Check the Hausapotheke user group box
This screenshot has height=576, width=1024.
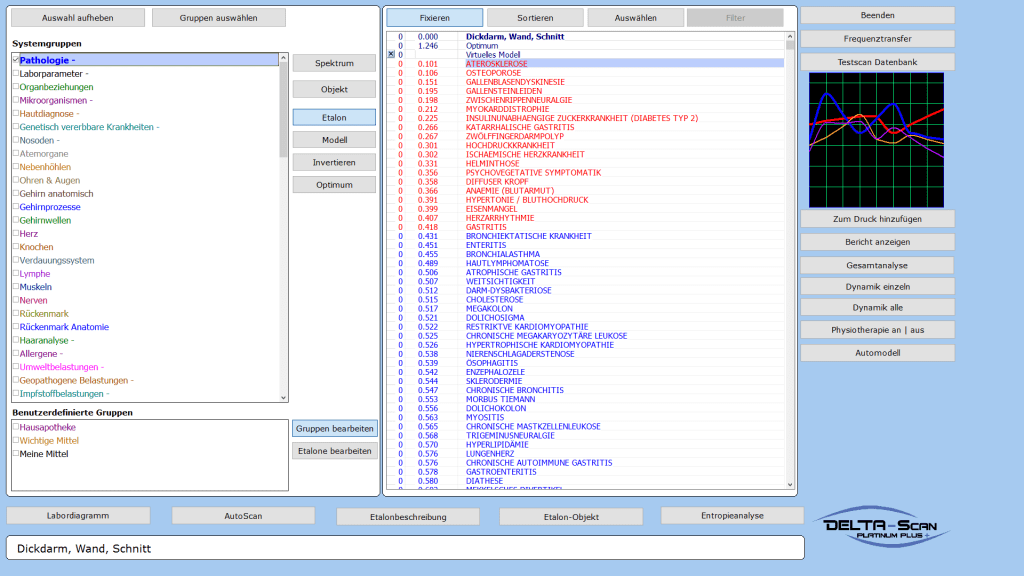15,427
